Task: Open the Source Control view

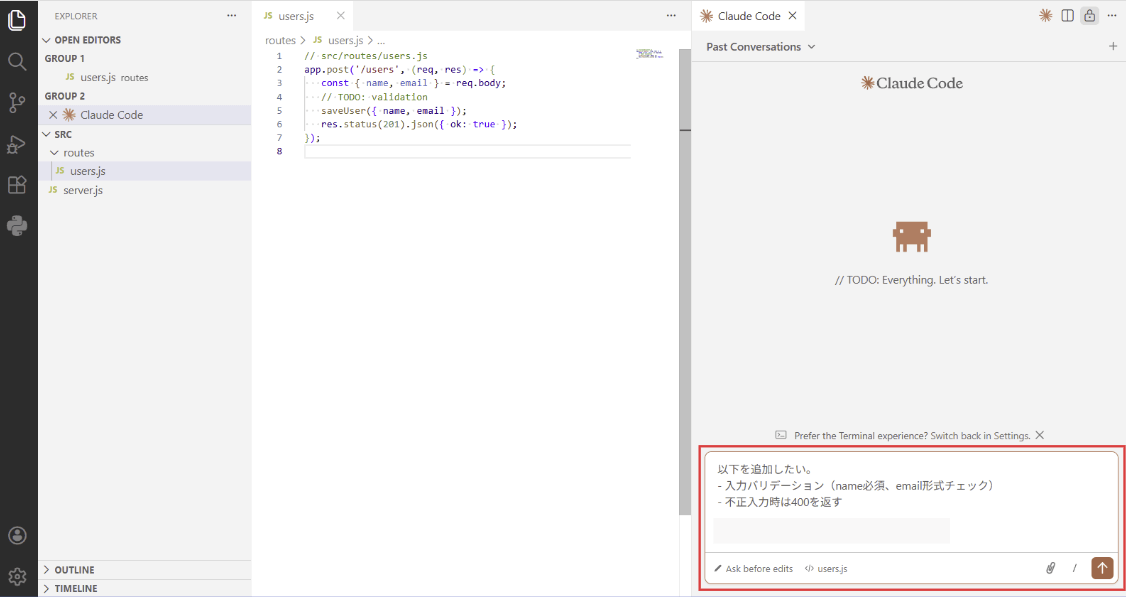Action: coord(17,102)
